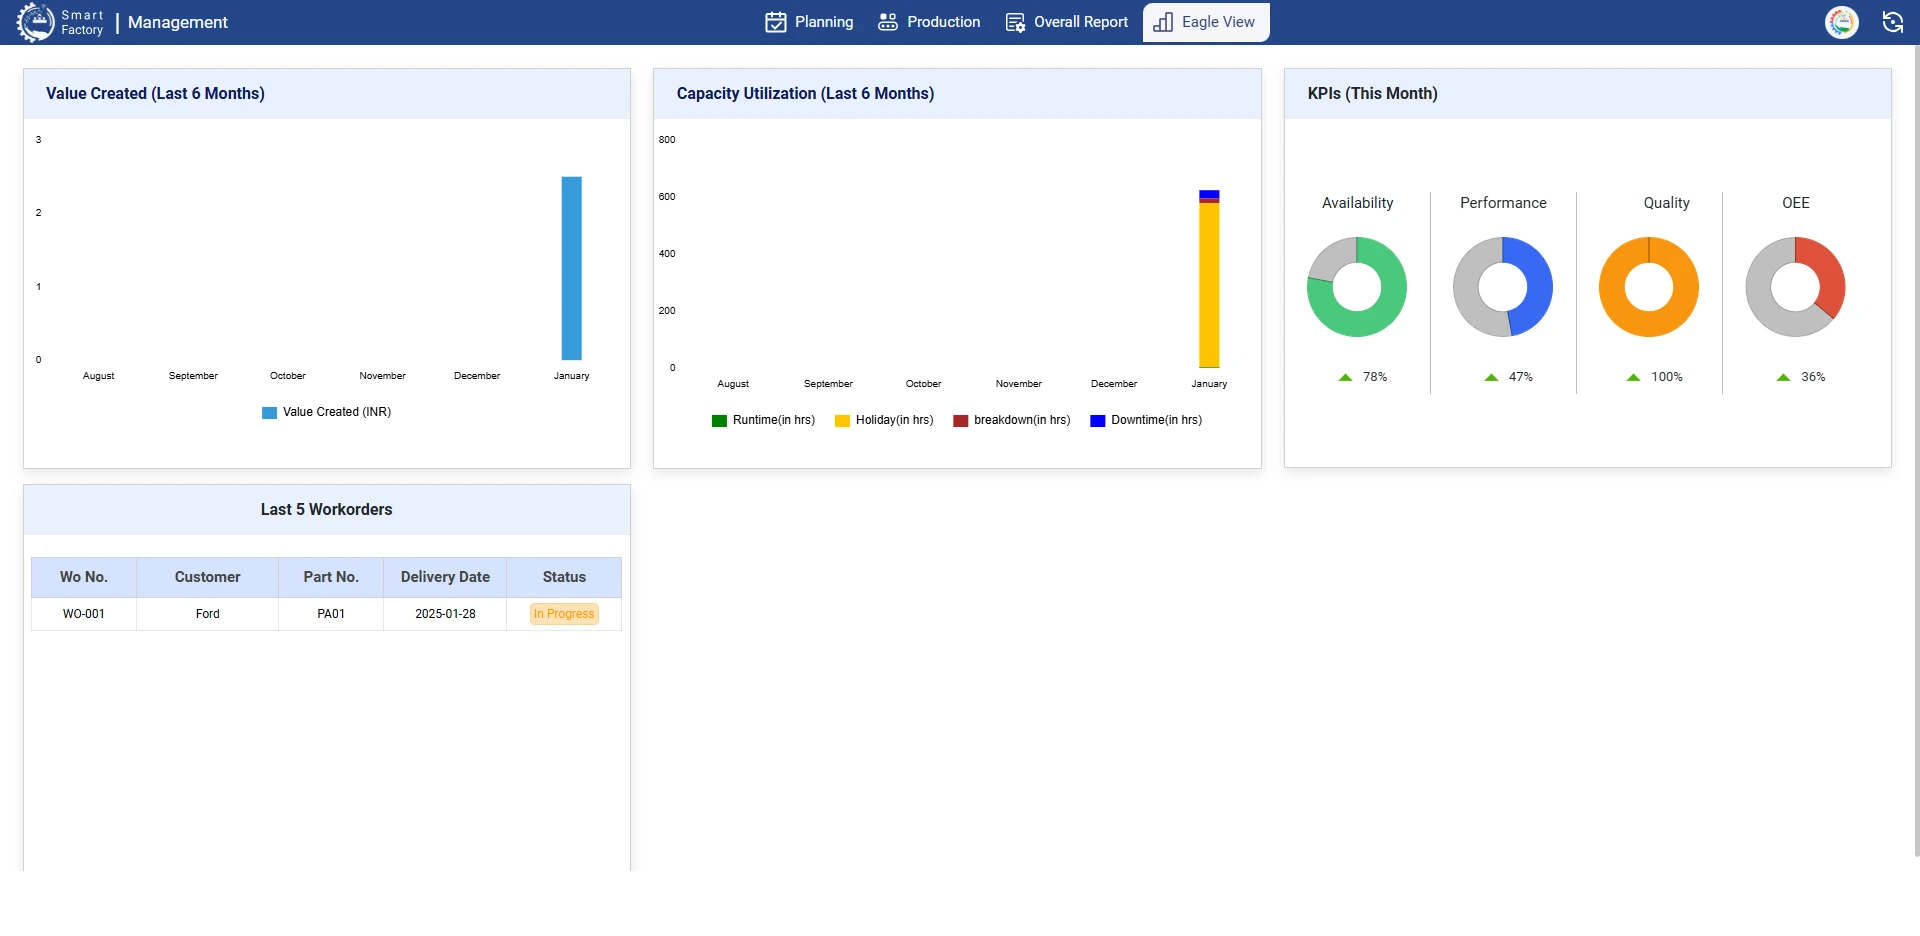1920x936 pixels.
Task: Click the January bar in the Value Created chart
Action: 571,268
